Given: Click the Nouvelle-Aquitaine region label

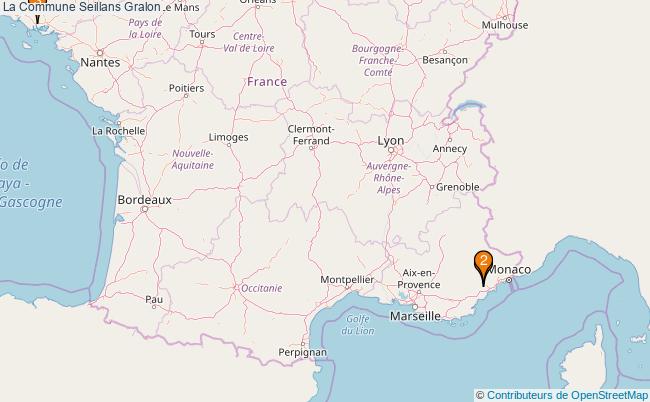Looking at the screenshot, I should click(193, 159).
